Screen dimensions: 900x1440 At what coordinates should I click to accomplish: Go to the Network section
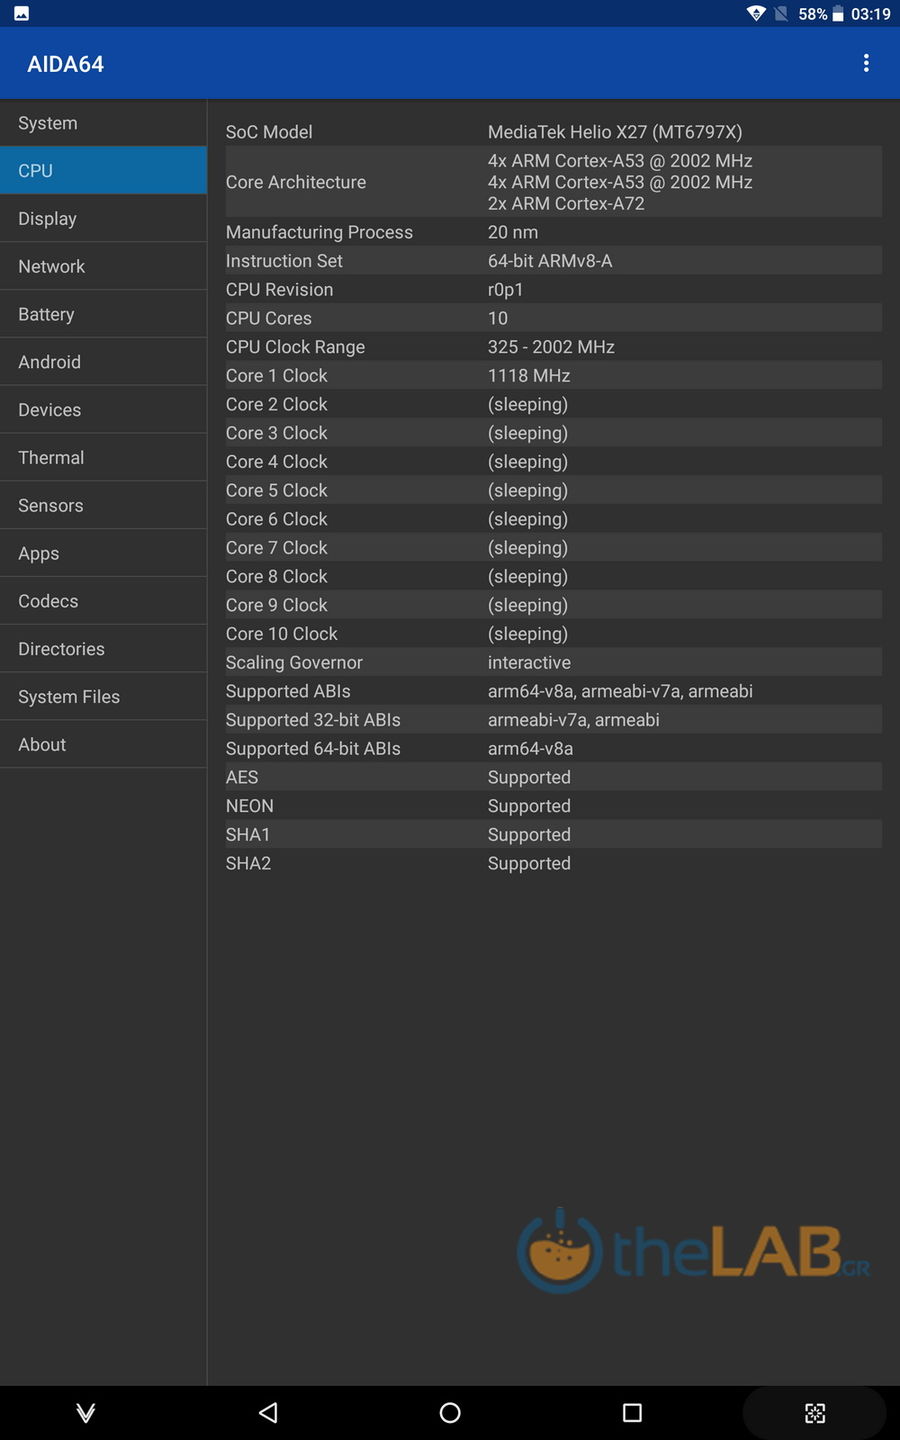click(103, 267)
